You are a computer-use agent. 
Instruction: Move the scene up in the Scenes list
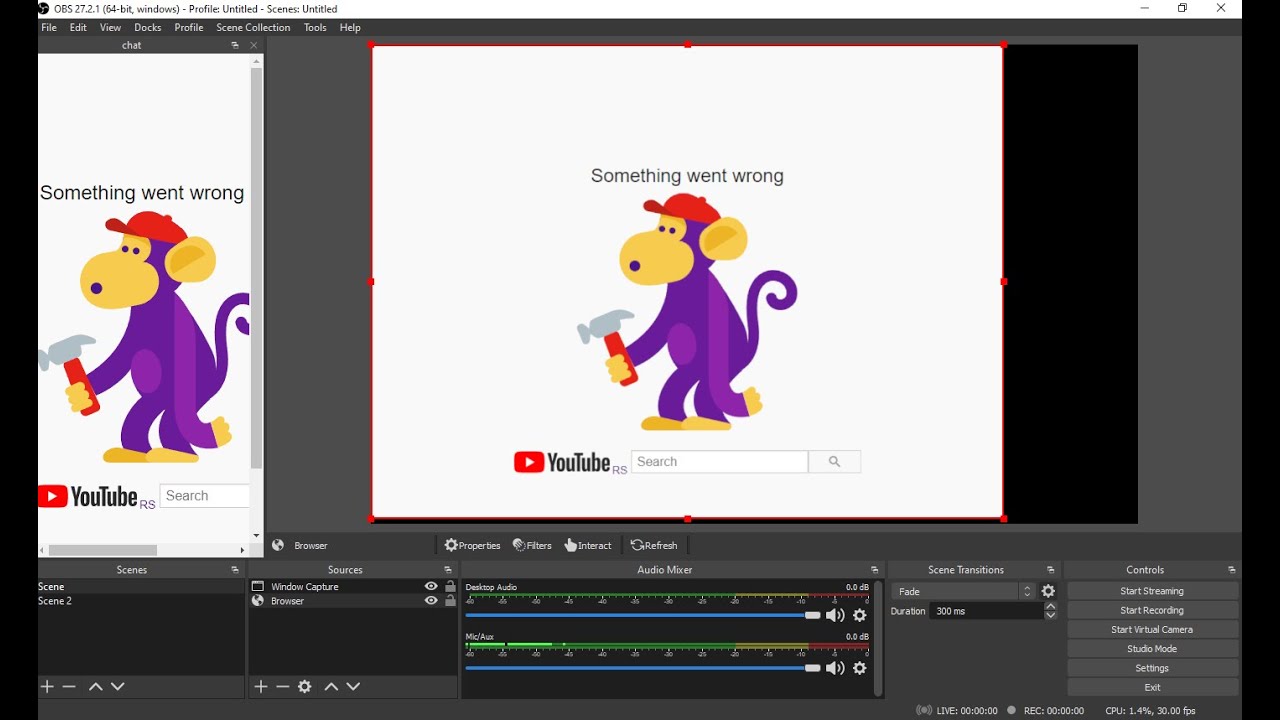coord(96,687)
